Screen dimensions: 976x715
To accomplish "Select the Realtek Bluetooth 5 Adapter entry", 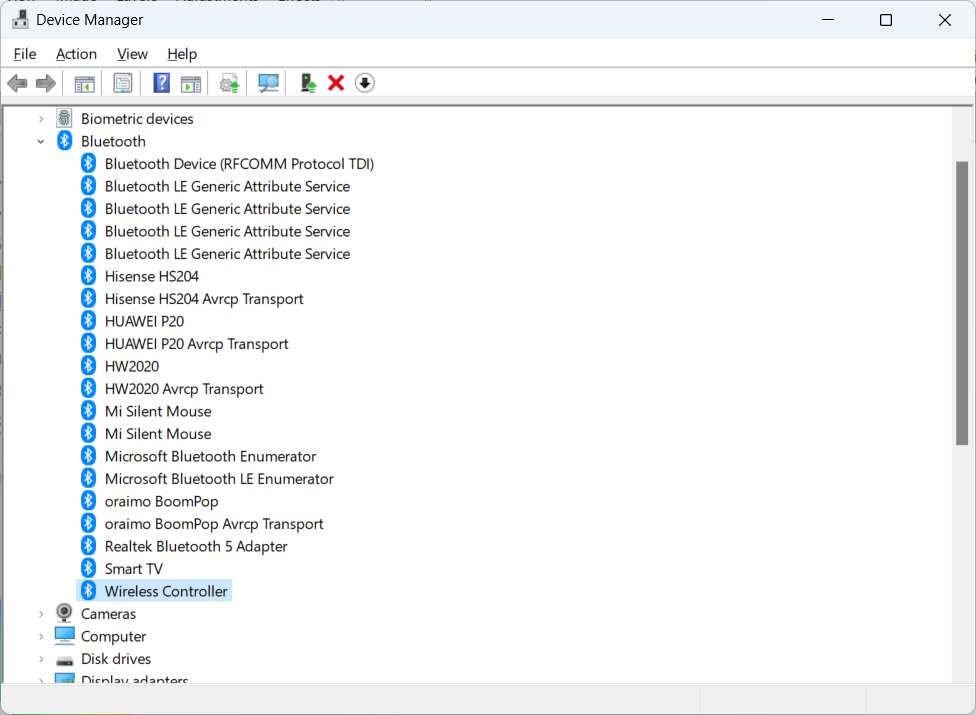I will pyautogui.click(x=196, y=546).
